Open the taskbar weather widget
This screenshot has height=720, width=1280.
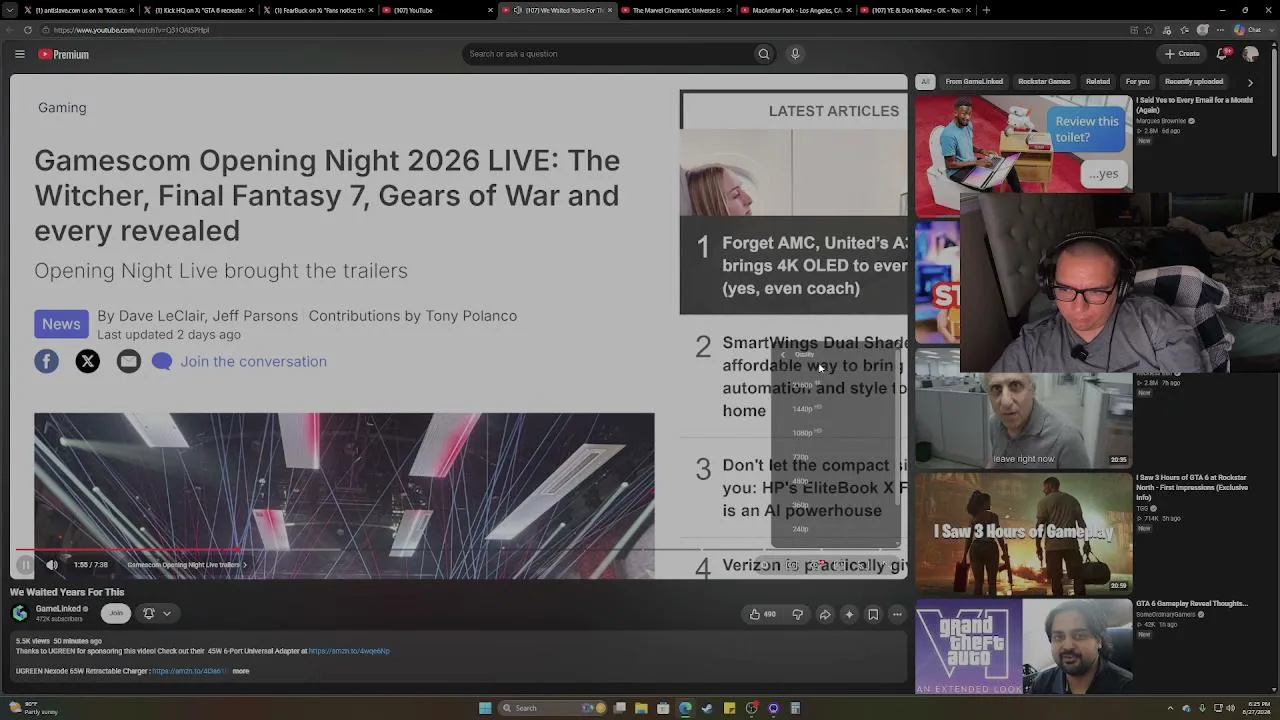click(x=35, y=708)
